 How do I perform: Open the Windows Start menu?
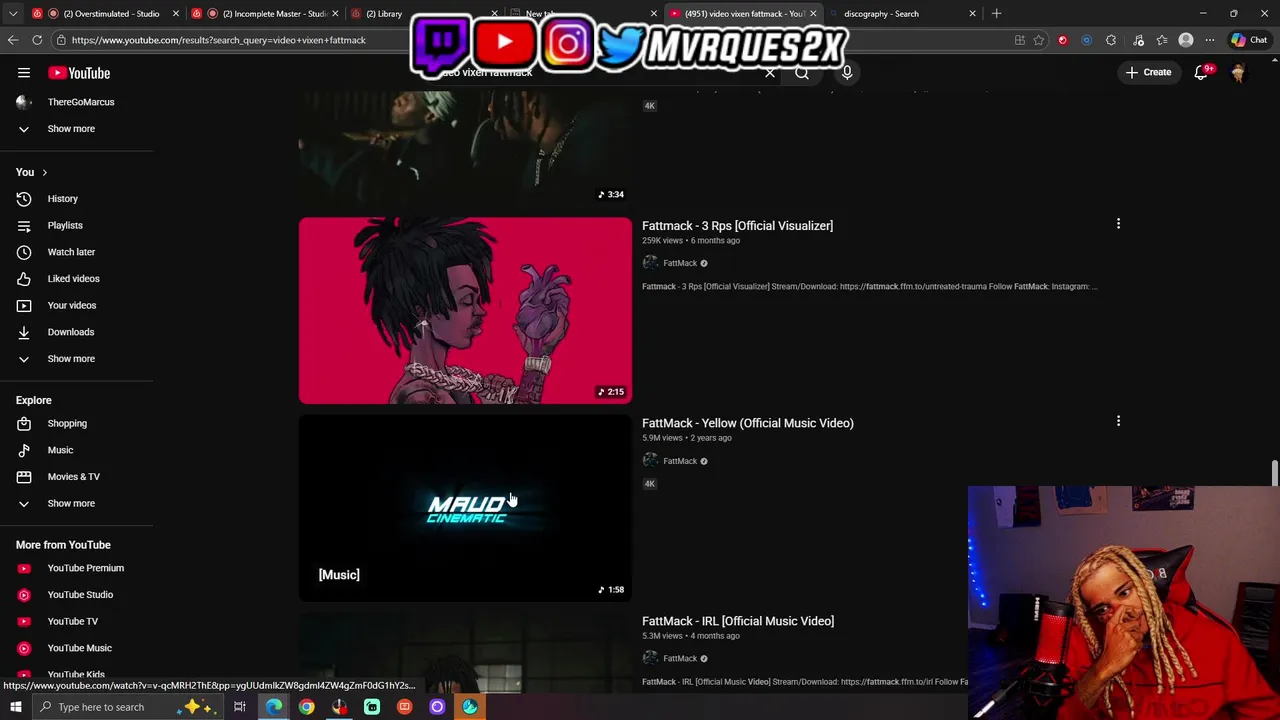point(15,707)
